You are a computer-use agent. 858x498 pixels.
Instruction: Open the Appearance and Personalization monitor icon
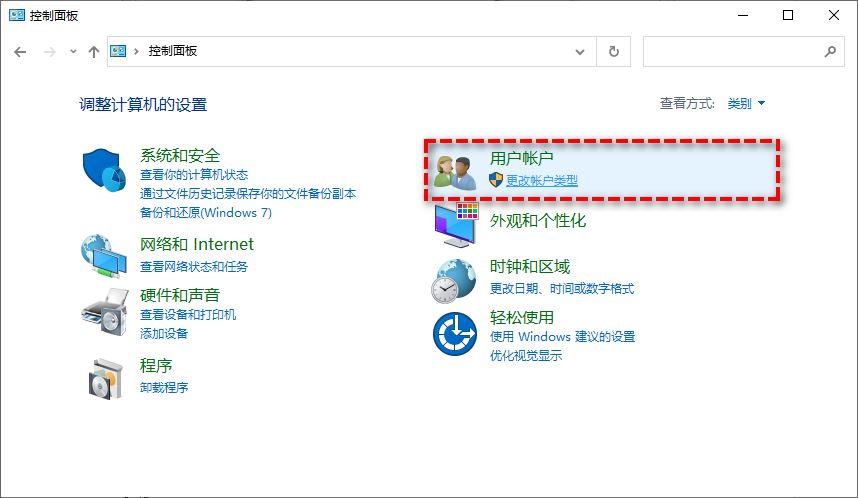pyautogui.click(x=456, y=222)
